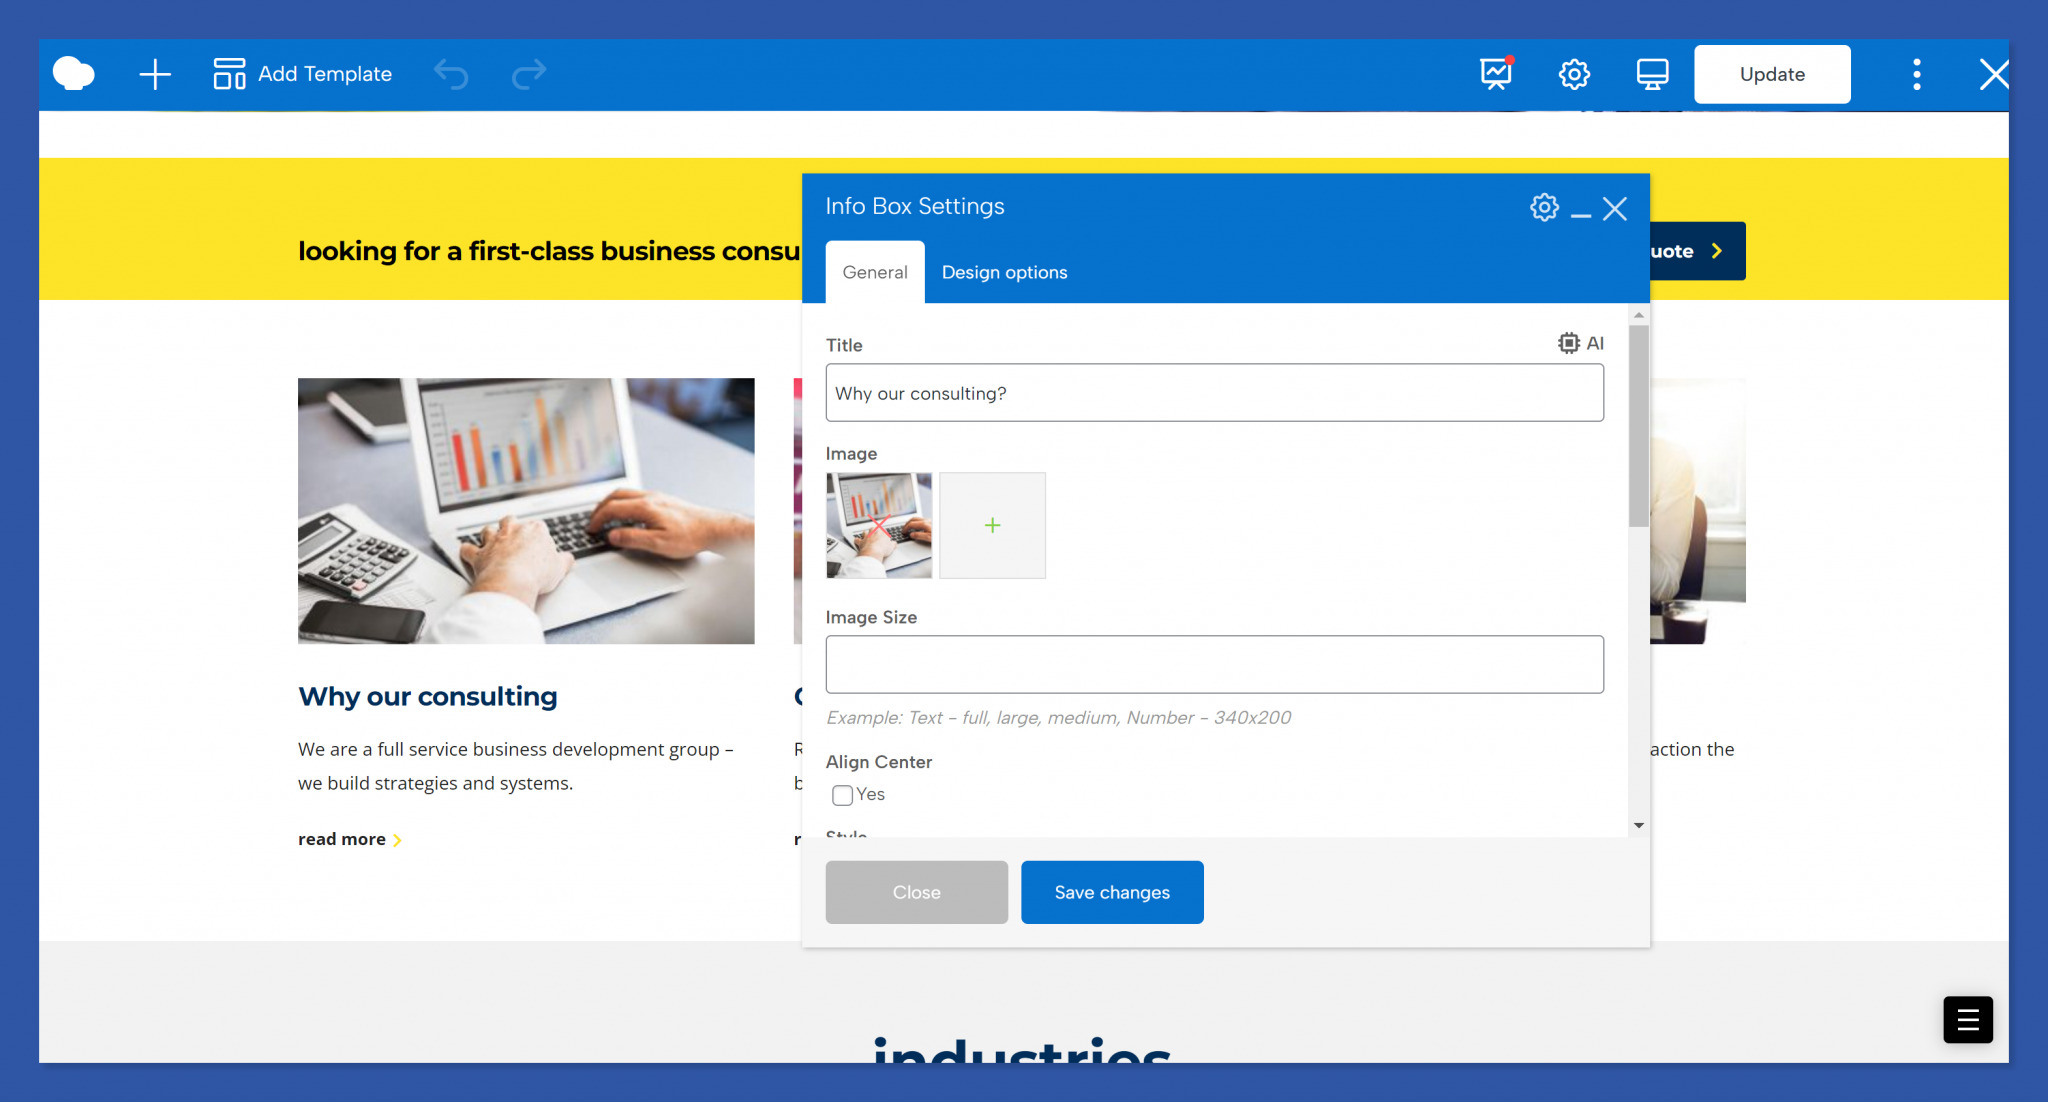The width and height of the screenshot is (2048, 1102).
Task: Add another image with the green plus
Action: pyautogui.click(x=992, y=525)
